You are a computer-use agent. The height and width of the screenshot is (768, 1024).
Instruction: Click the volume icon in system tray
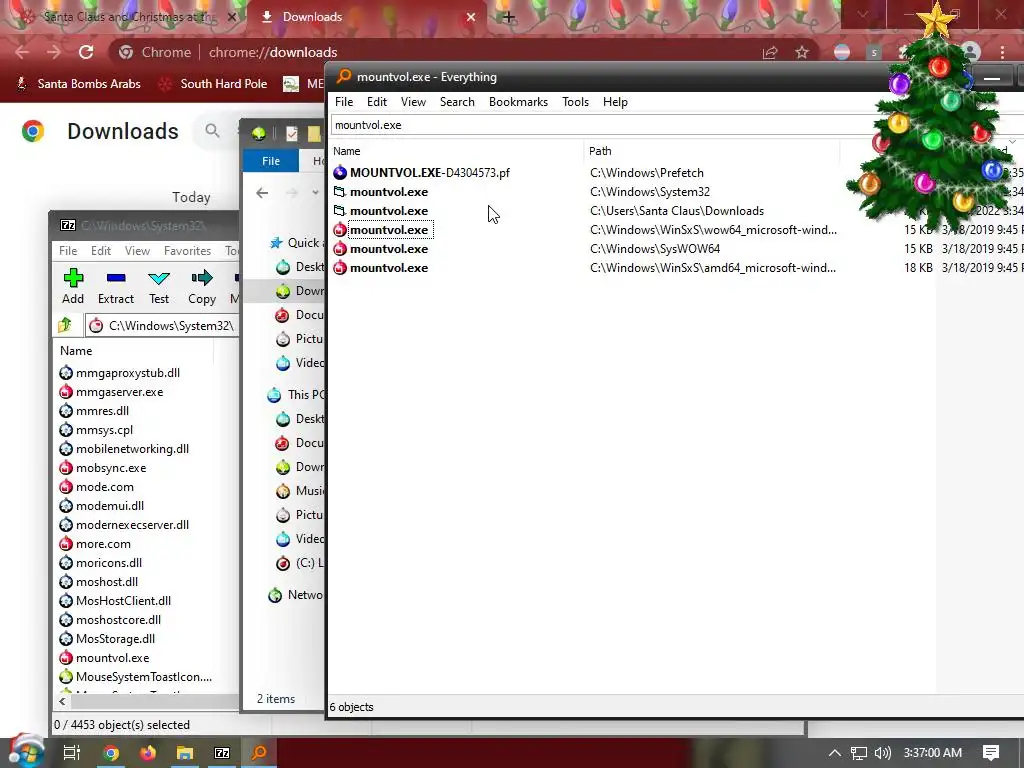(882, 753)
